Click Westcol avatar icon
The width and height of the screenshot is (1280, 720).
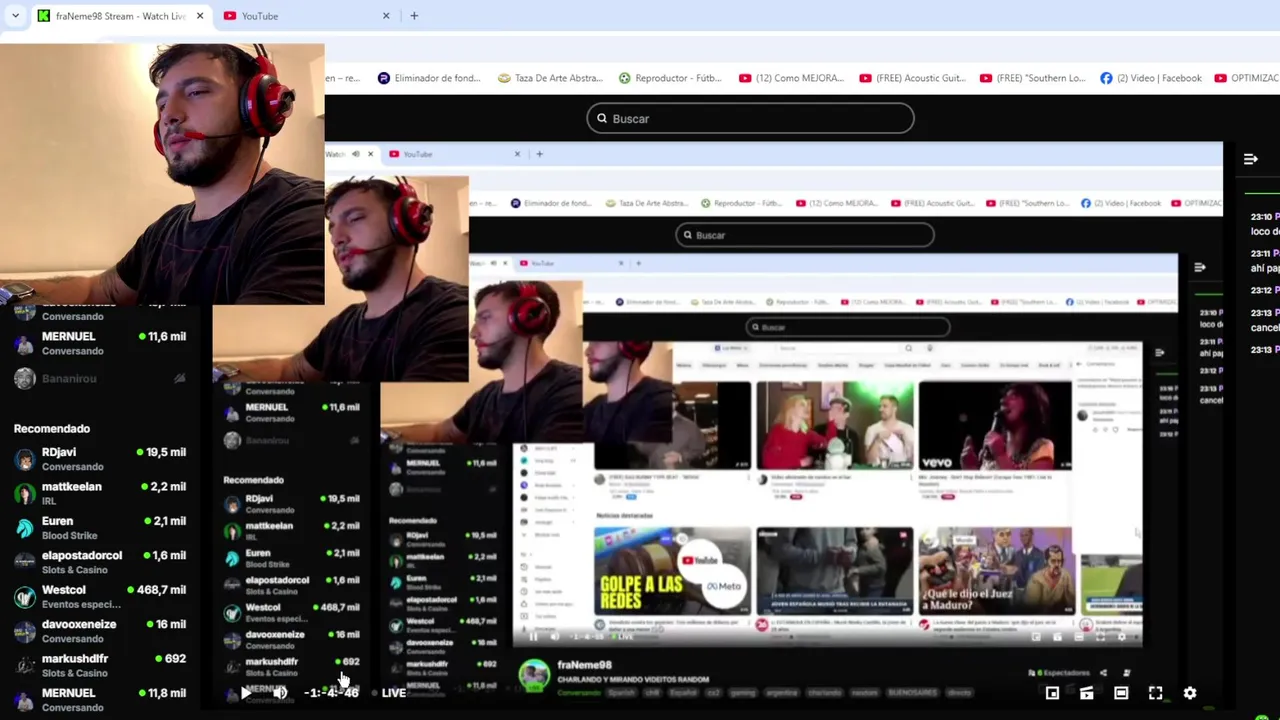25,597
